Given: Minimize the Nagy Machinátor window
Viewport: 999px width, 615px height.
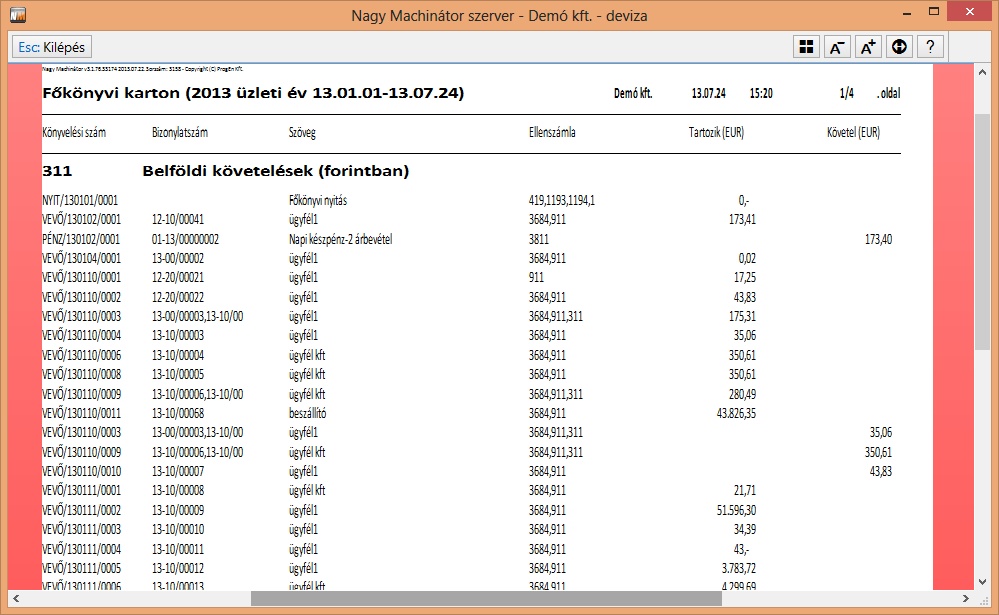Looking at the screenshot, I should tap(888, 15).
